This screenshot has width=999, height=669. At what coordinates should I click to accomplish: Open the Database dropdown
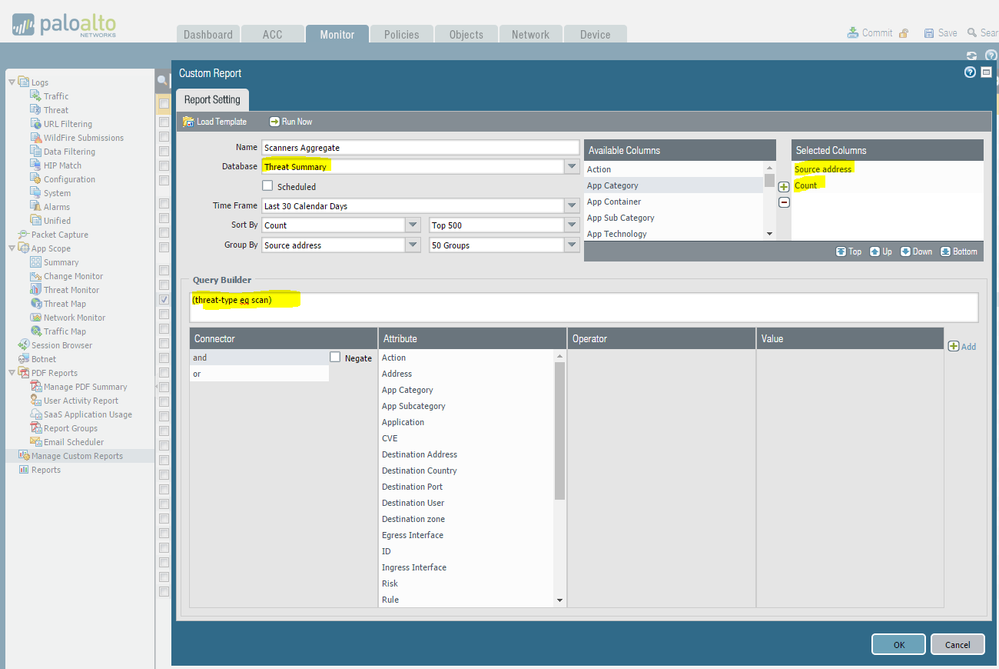point(572,167)
